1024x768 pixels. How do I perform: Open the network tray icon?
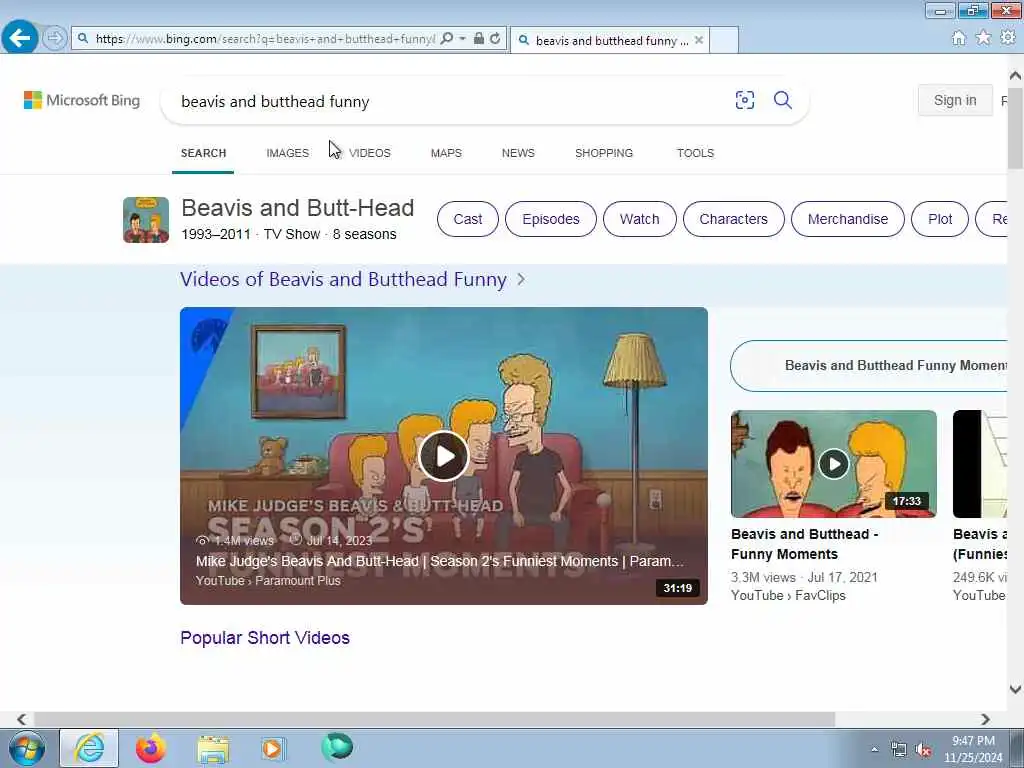click(x=899, y=750)
